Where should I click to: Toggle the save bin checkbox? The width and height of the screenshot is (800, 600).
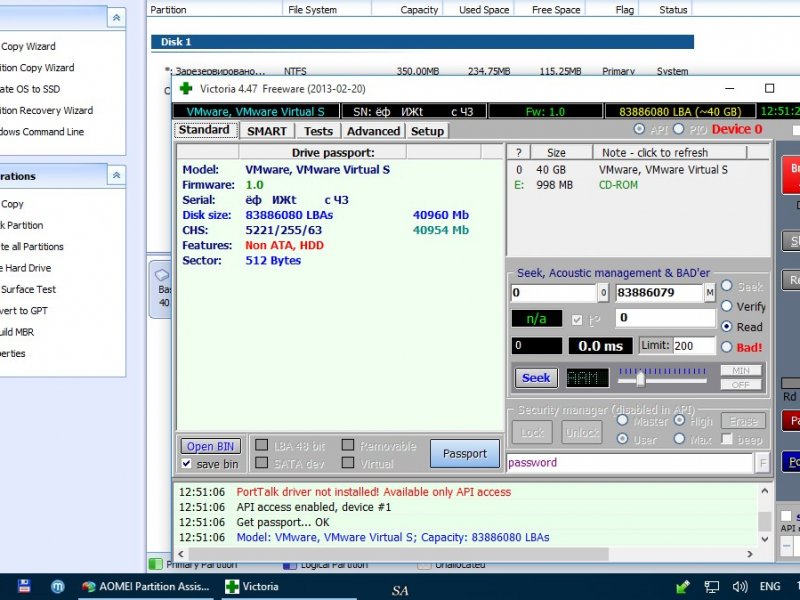[187, 464]
